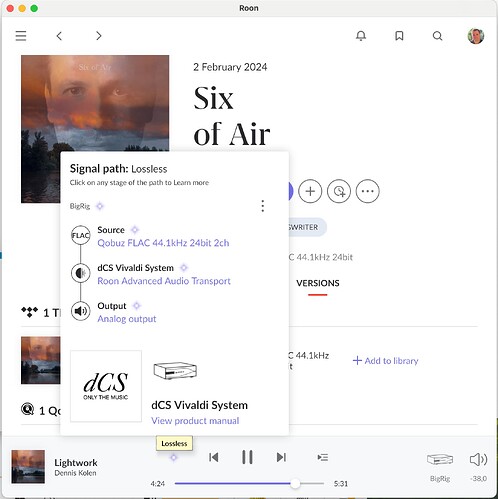Click the lossless star next to Source
498x499 pixels.
click(x=135, y=230)
